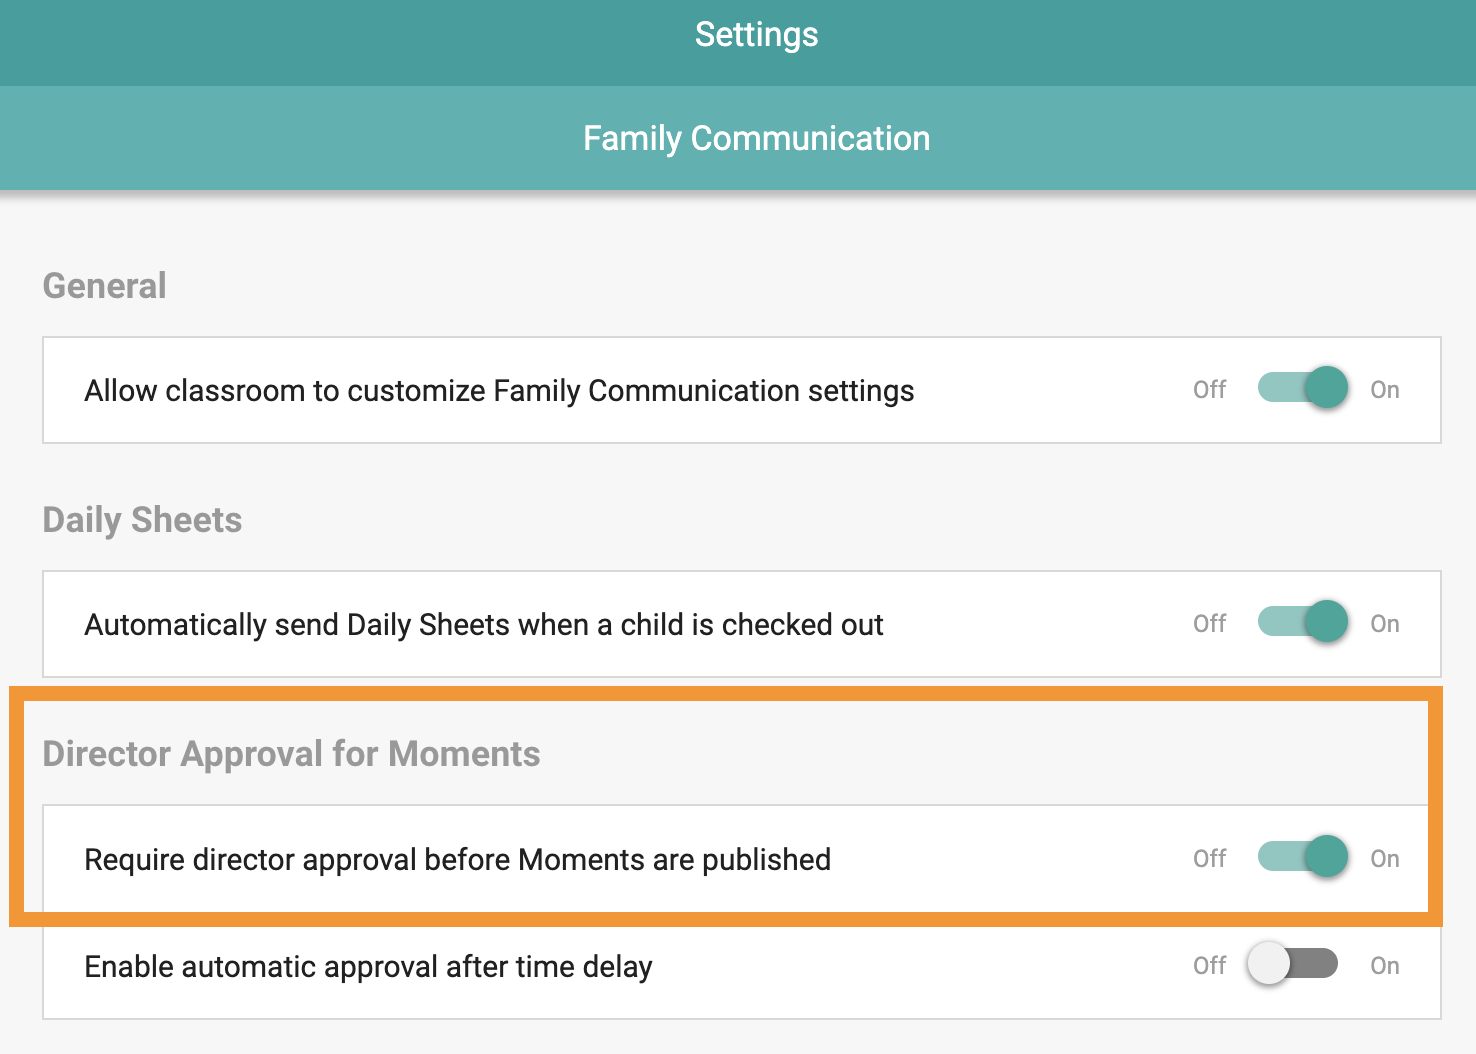Disable automatic Daily Sheets on checkout toggle

coord(1302,622)
